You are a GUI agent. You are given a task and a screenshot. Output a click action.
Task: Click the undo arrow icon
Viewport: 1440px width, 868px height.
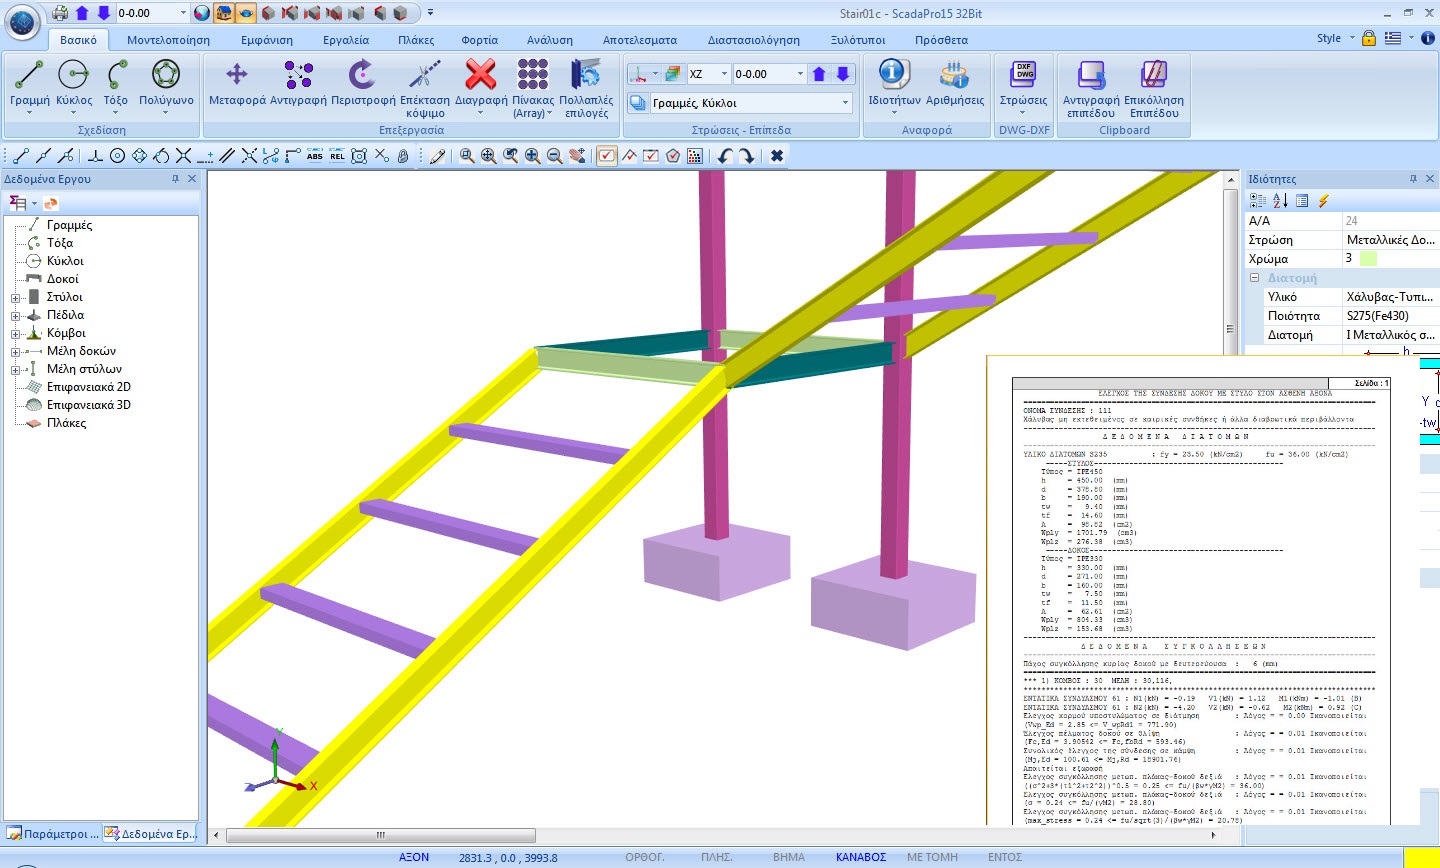(725, 156)
